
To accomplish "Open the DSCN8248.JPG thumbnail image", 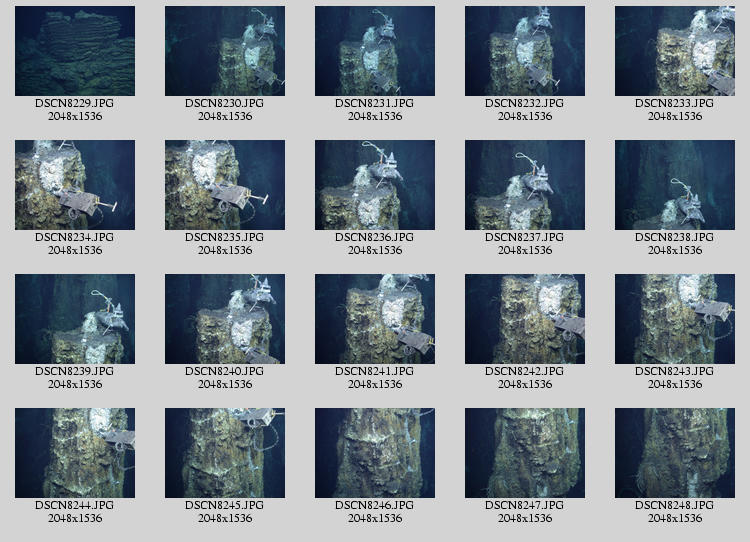I will 675,453.
